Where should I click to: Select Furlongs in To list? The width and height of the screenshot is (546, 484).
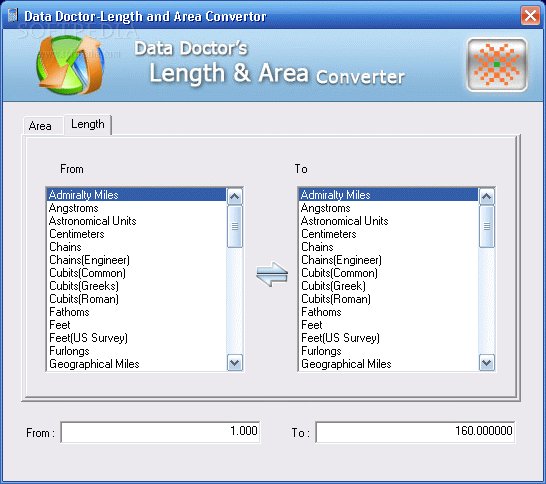pos(389,351)
